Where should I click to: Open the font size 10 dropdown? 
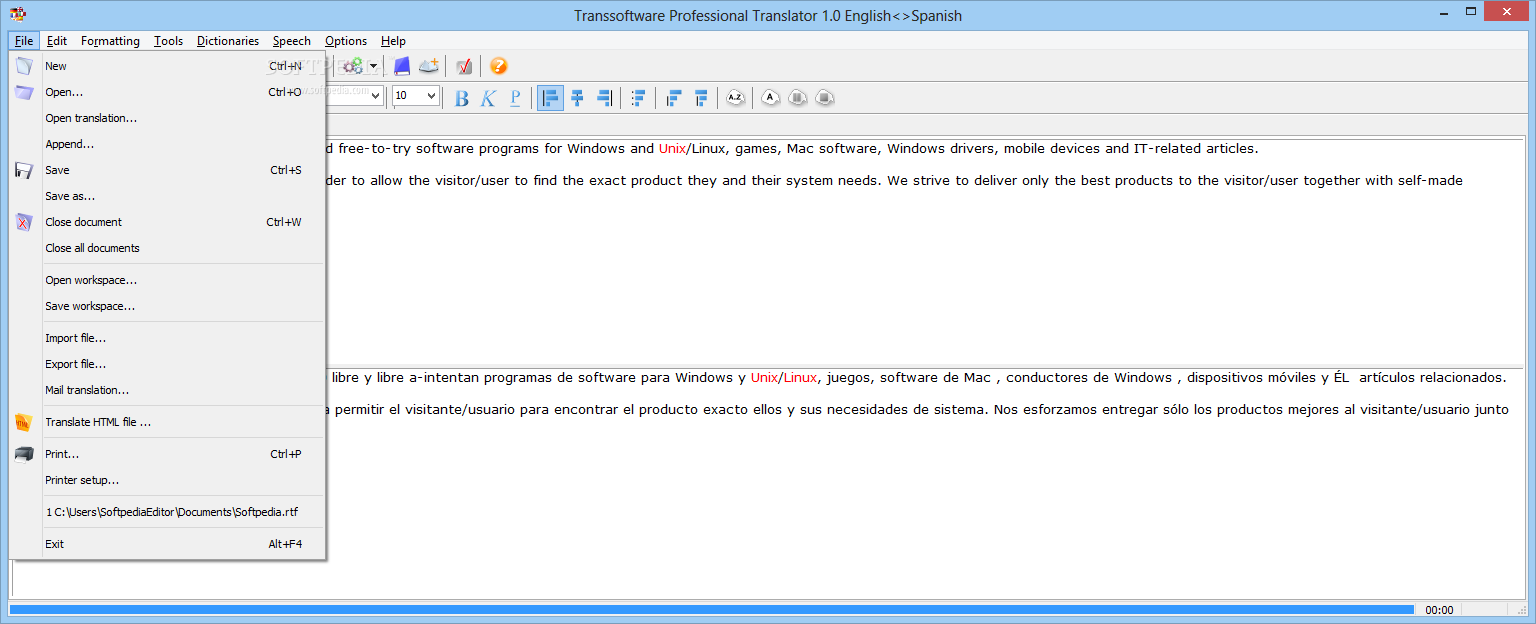pyautogui.click(x=431, y=96)
